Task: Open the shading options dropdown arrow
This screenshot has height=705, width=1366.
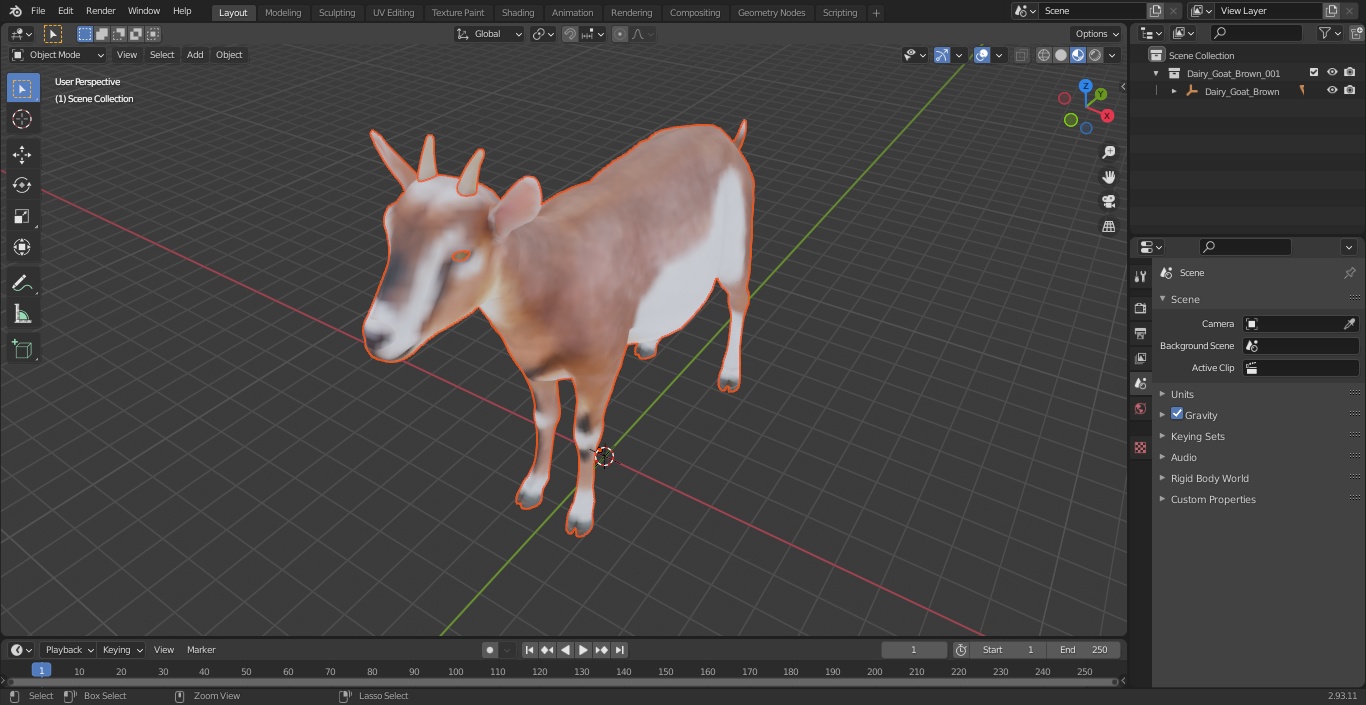Action: (x=1112, y=56)
